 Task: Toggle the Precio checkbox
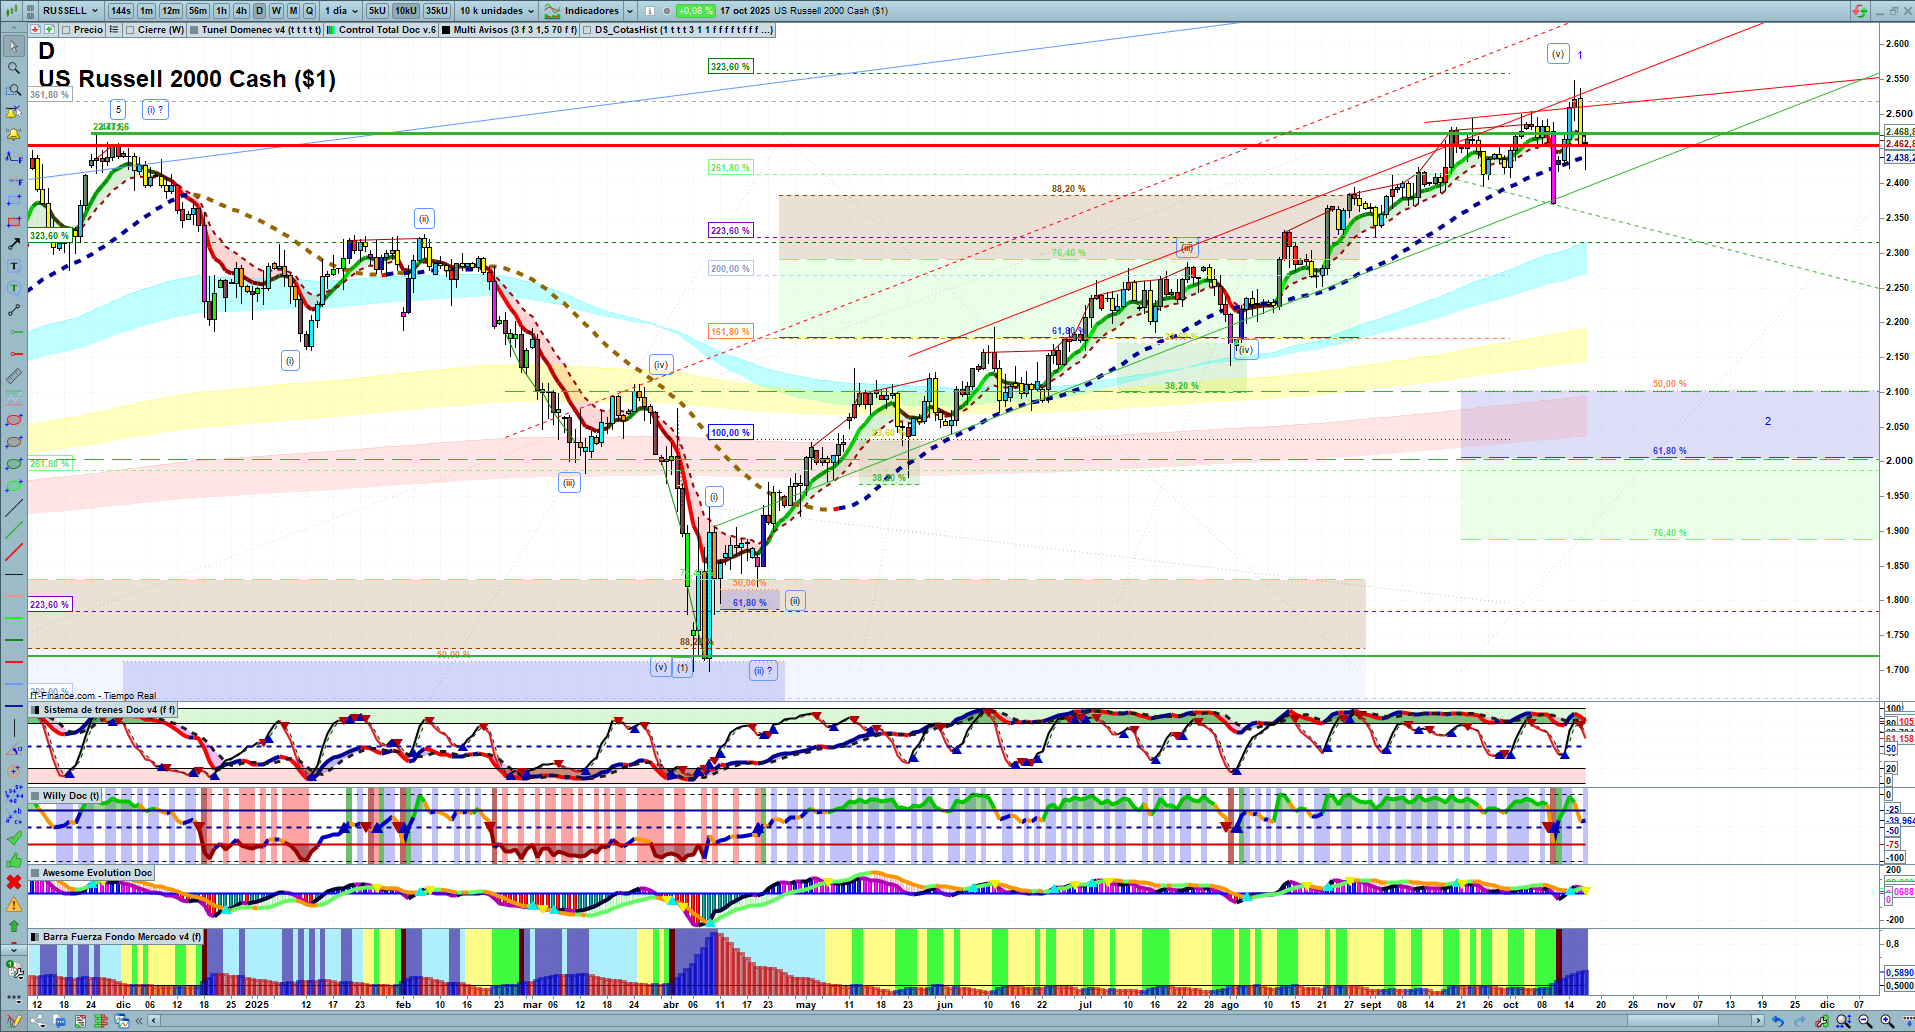67,30
